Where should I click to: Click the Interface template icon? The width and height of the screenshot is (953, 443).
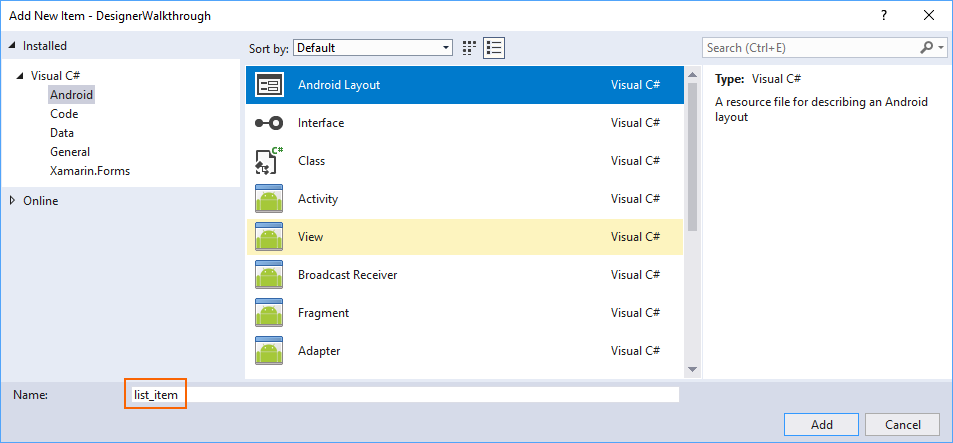point(269,123)
